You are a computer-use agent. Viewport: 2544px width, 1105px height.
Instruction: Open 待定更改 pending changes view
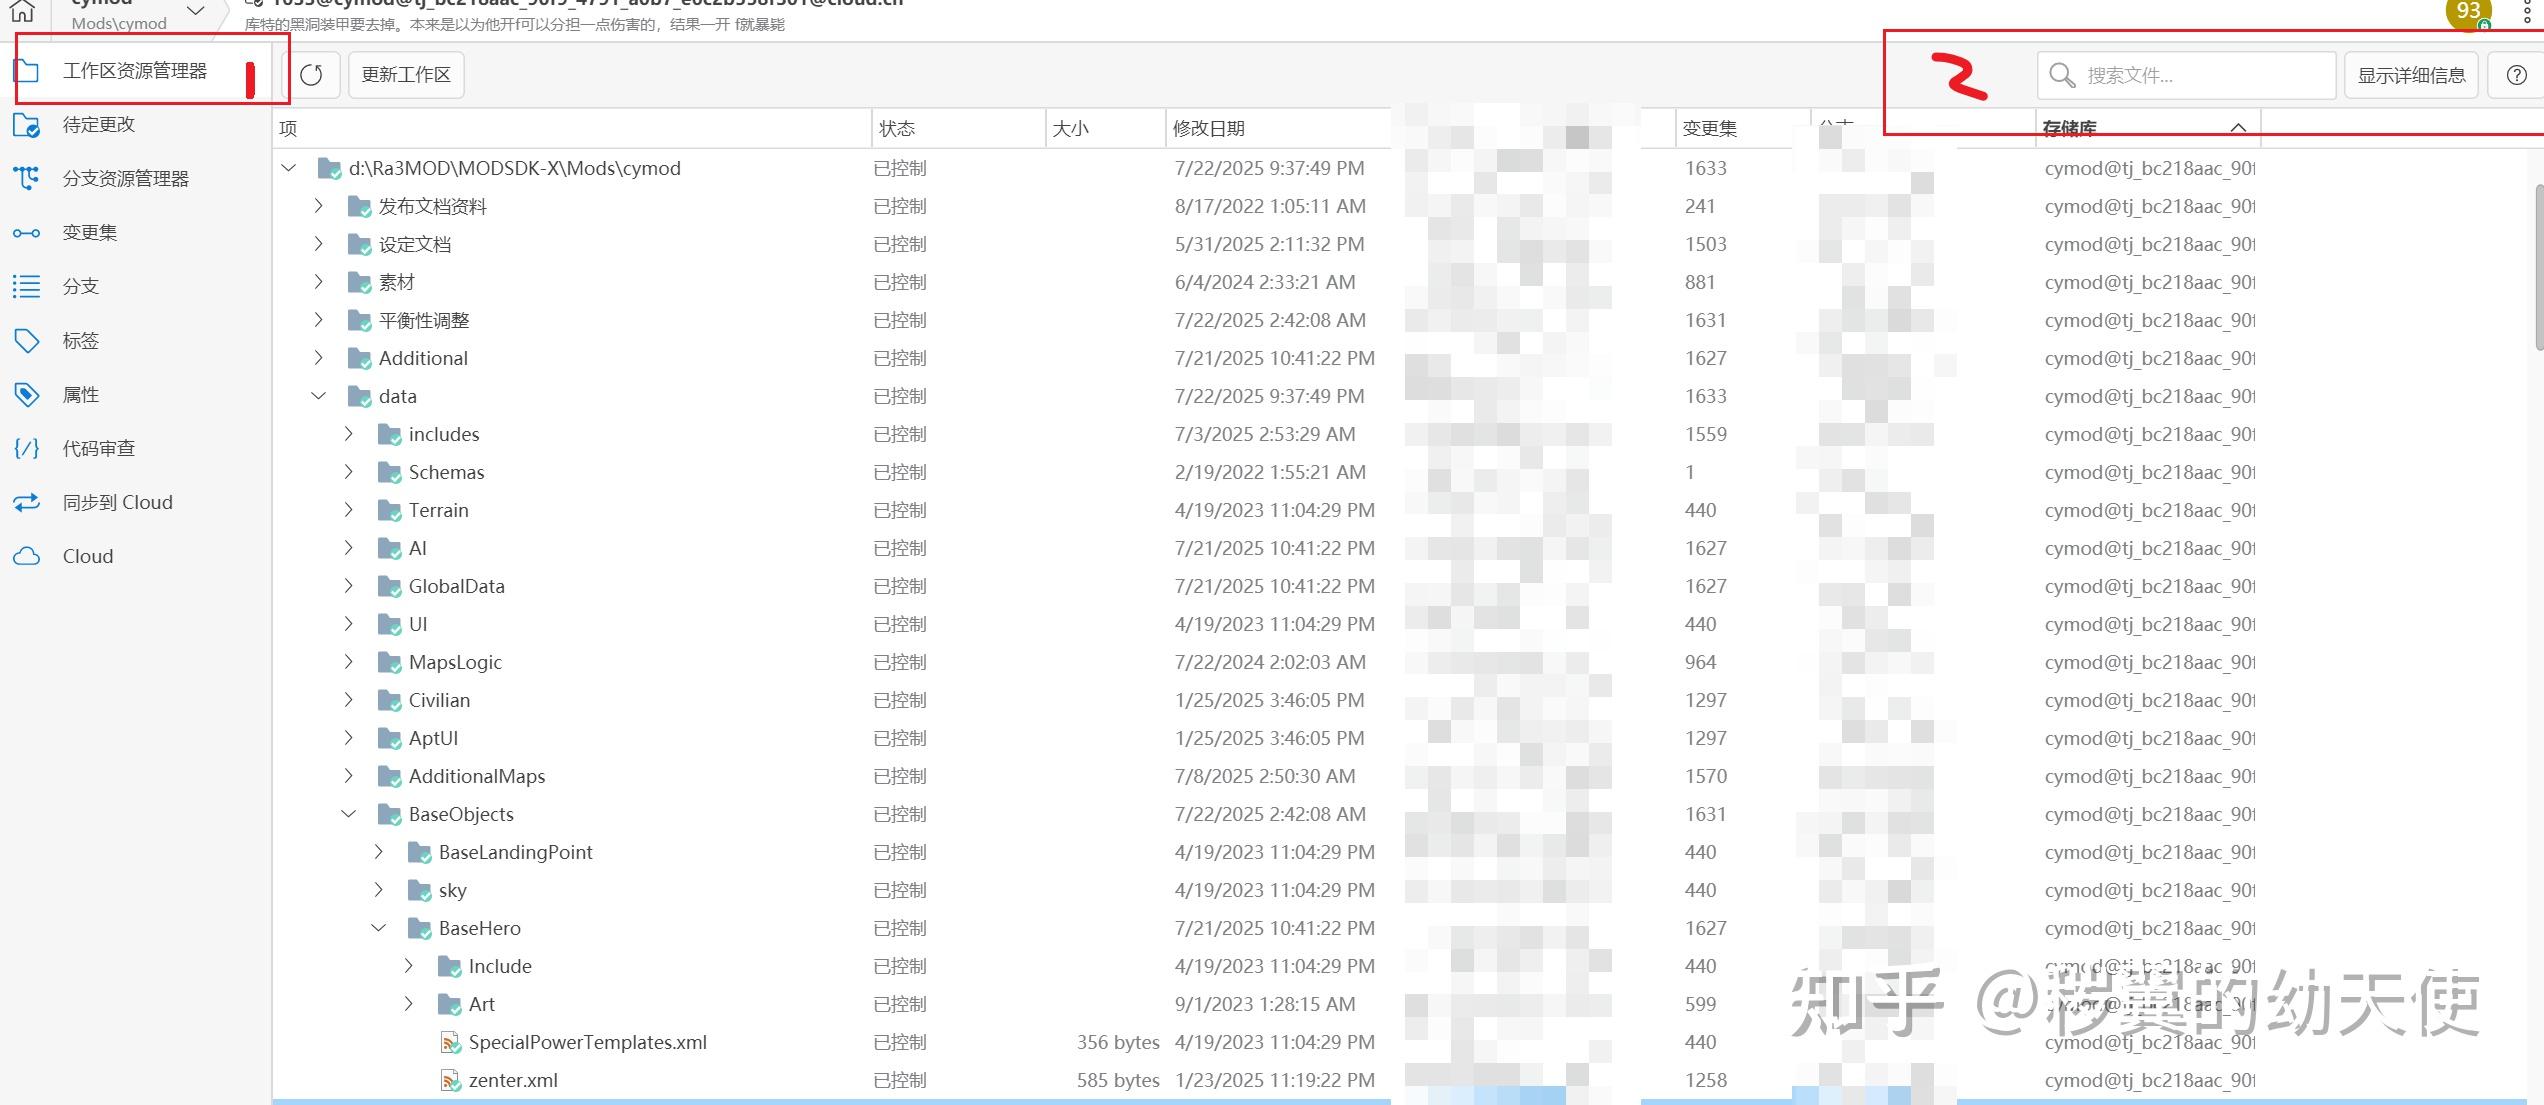(x=98, y=125)
